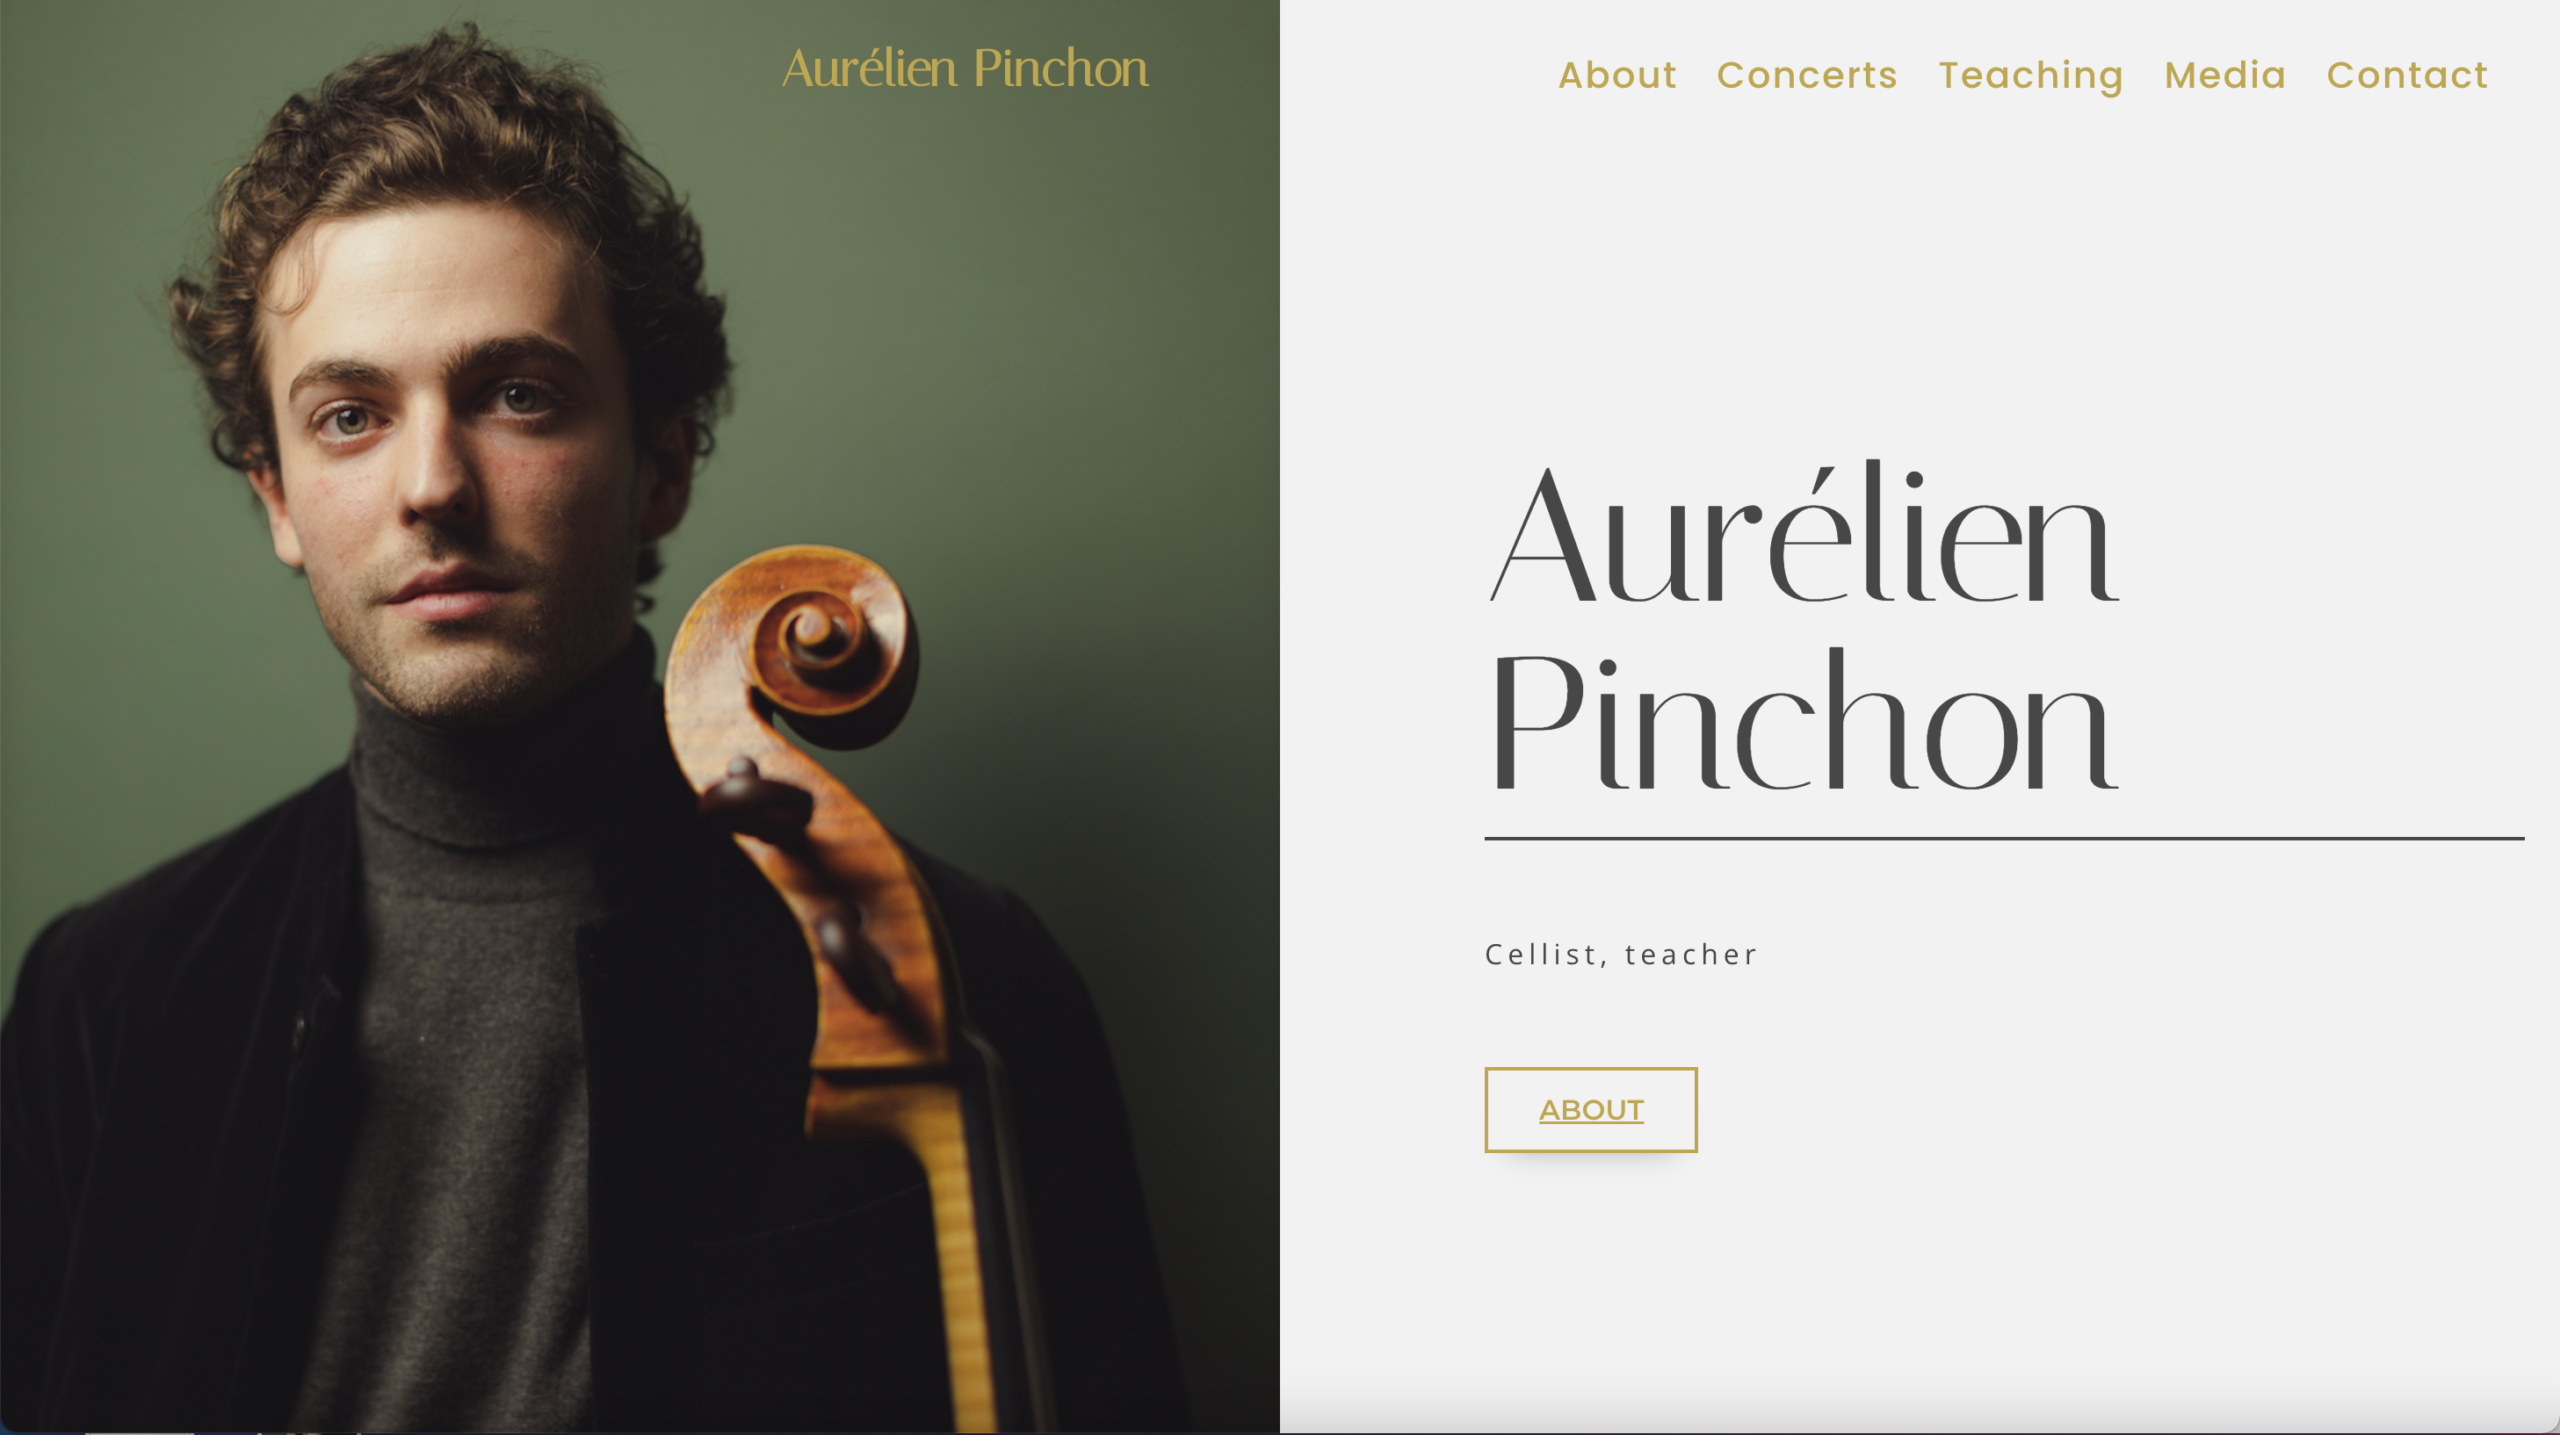Open the Contact page link

pos(2407,75)
